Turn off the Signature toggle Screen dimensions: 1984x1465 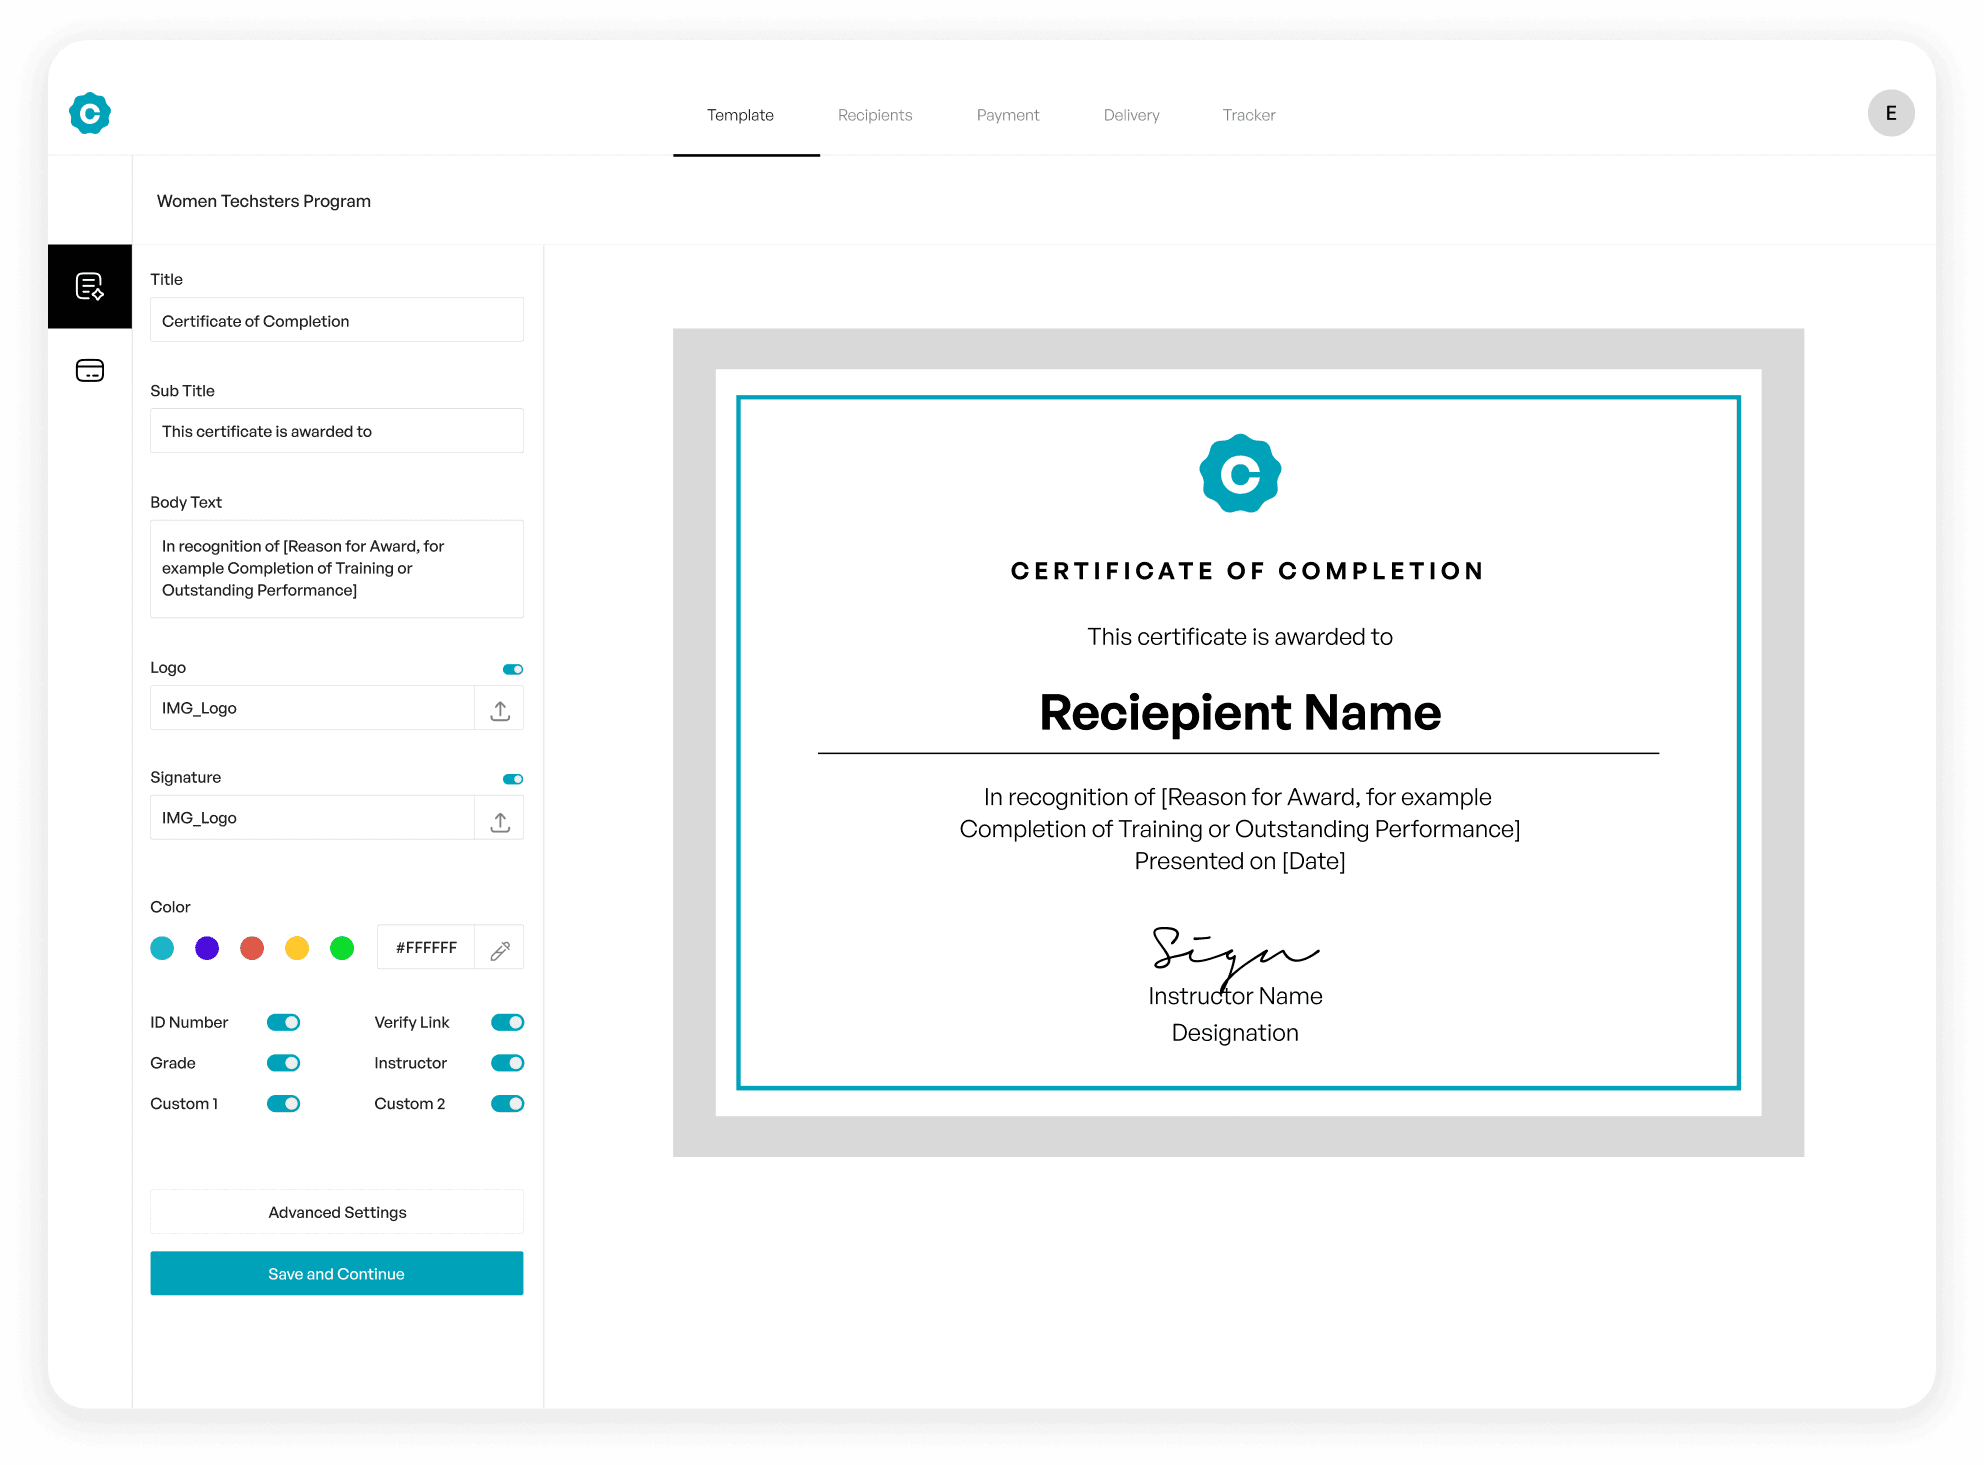pos(512,778)
